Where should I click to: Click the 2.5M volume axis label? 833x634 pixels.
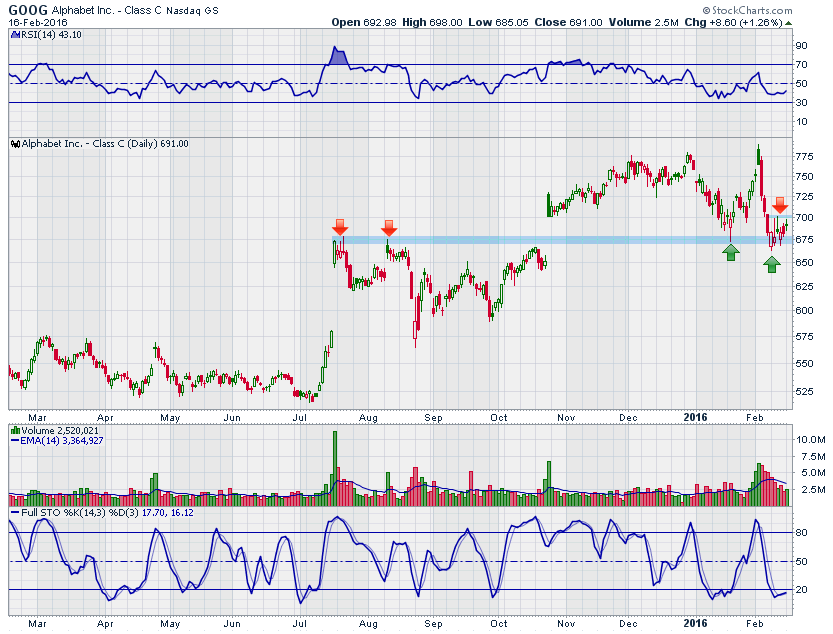click(x=813, y=489)
